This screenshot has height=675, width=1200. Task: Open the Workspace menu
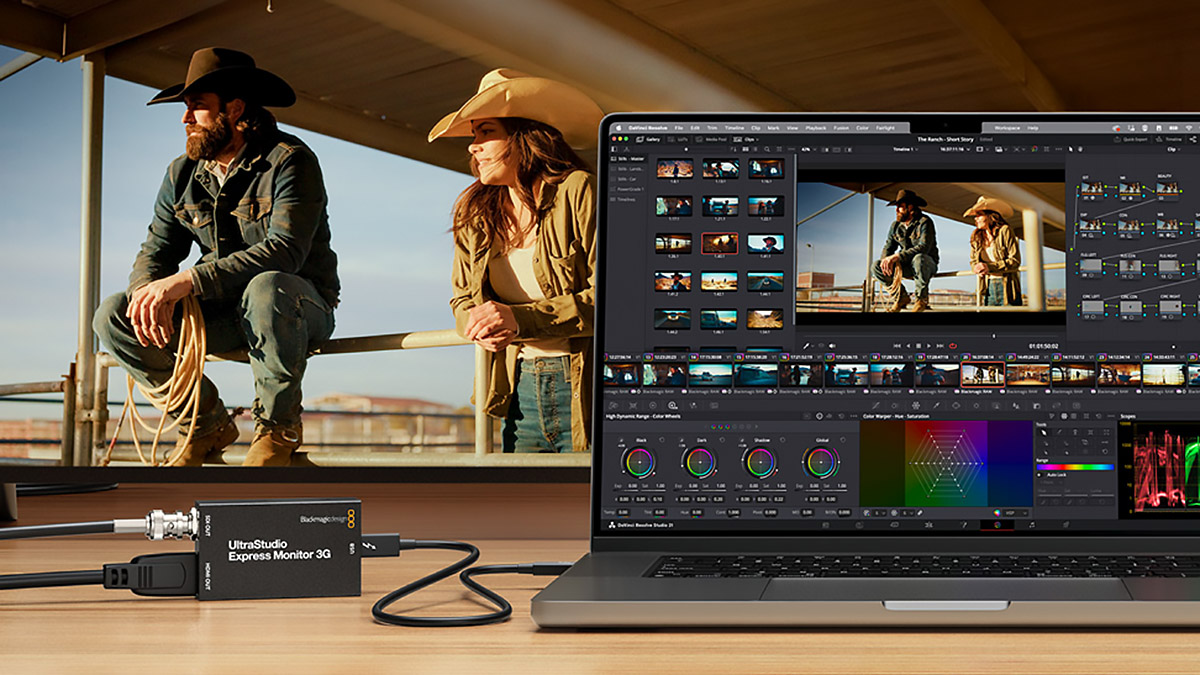coord(1007,128)
